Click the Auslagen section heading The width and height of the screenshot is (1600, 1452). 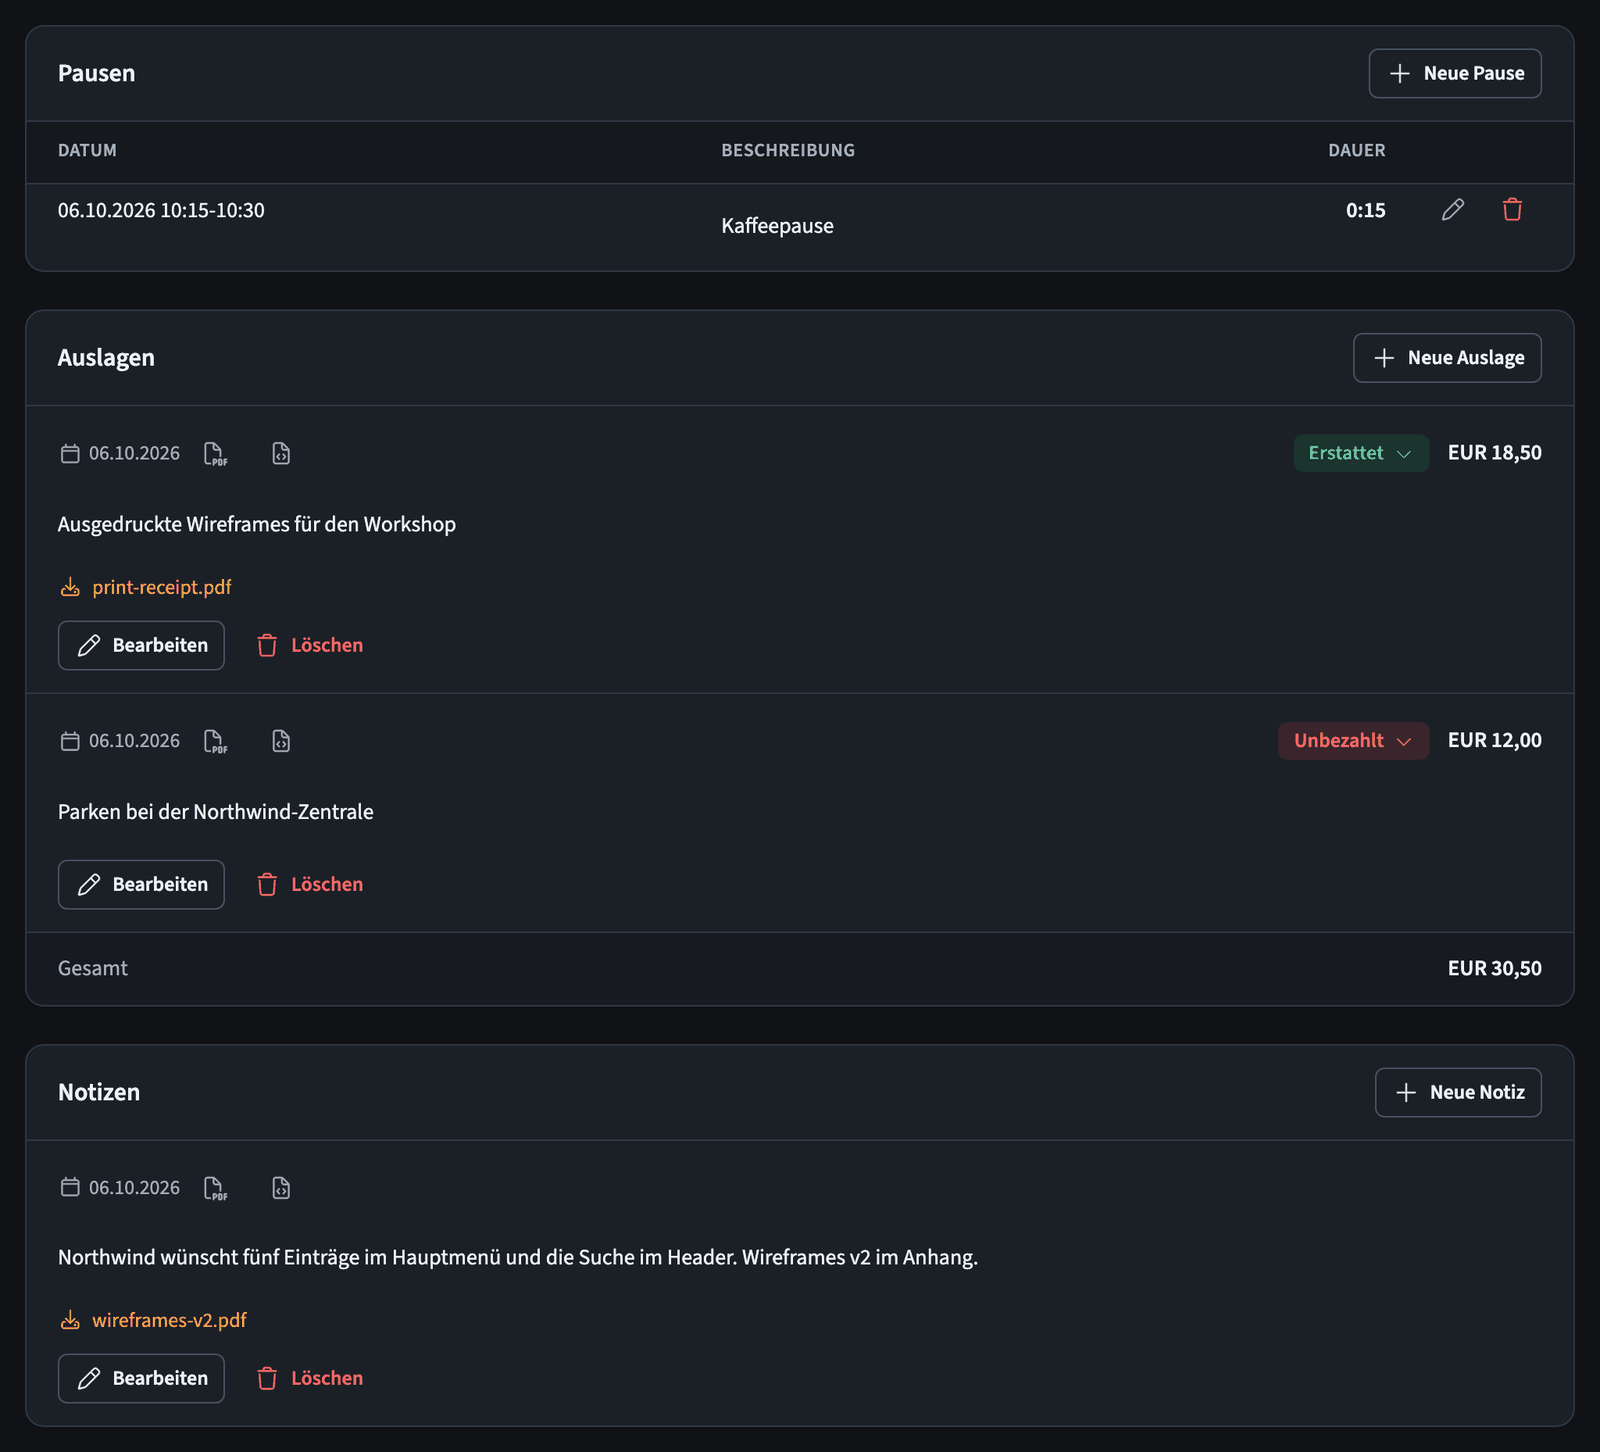(x=106, y=358)
